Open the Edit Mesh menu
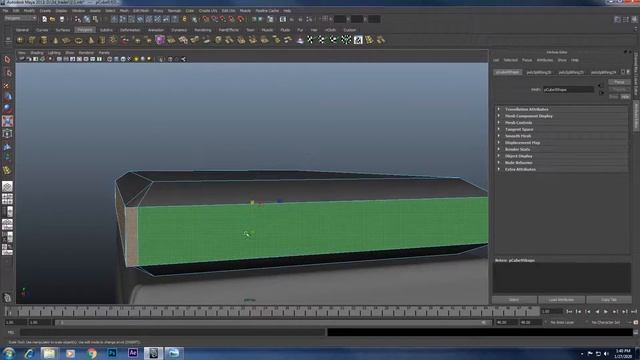Viewport: 640px width, 360px height. click(x=141, y=11)
